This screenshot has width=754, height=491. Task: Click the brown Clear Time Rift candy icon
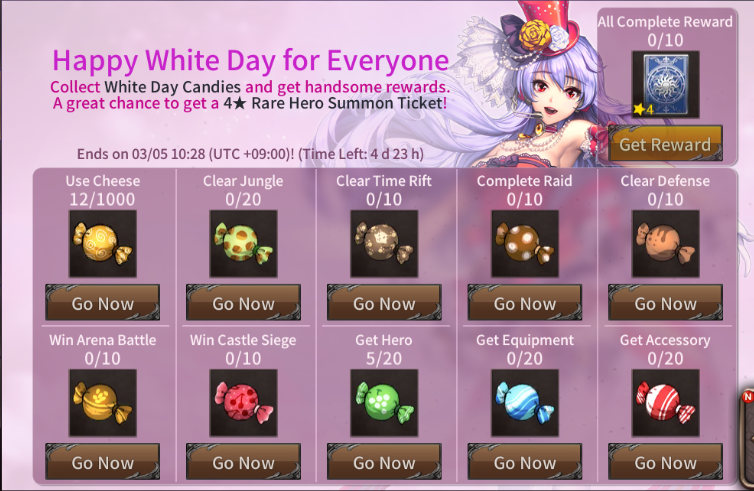[384, 244]
